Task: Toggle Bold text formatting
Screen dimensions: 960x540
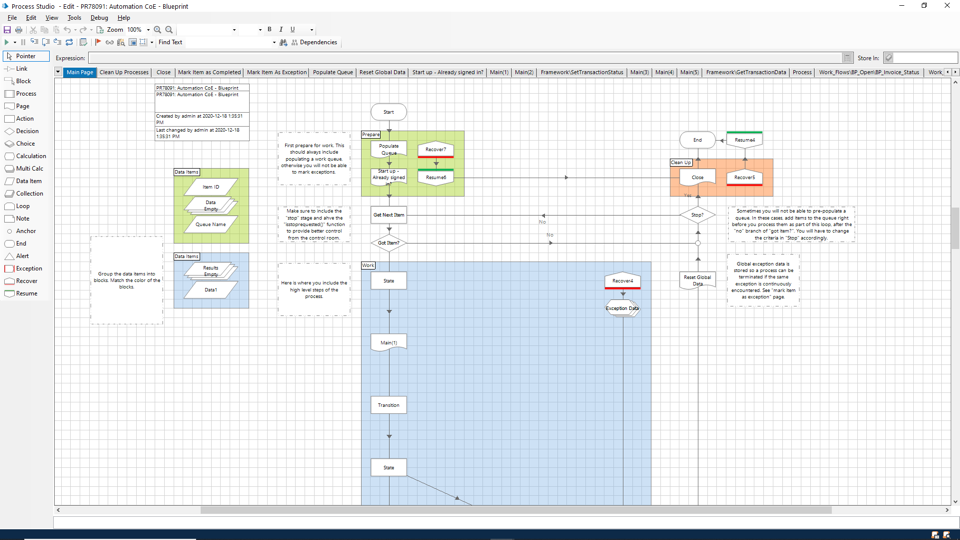Action: (269, 30)
